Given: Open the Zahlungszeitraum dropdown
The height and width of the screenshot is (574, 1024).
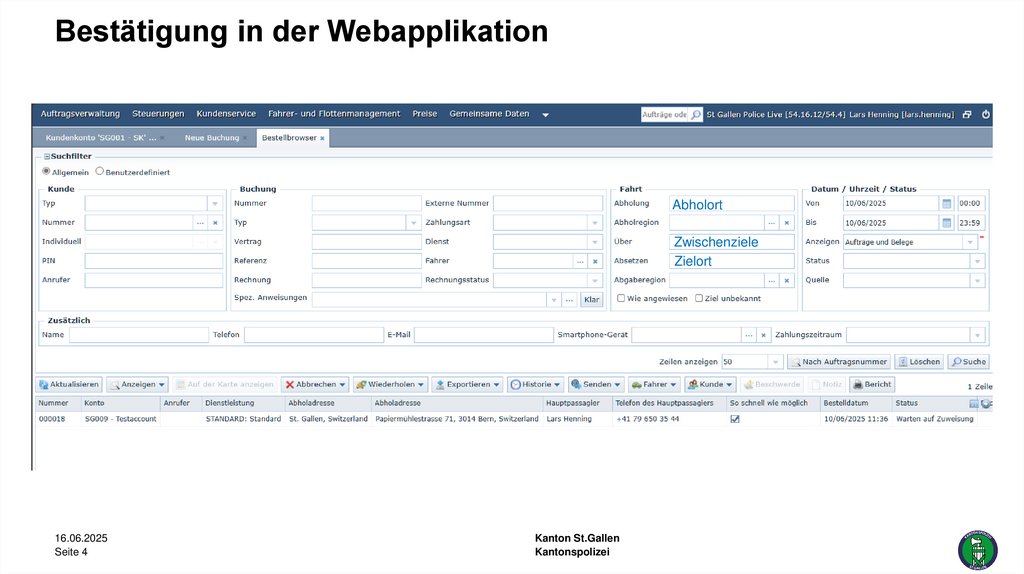Looking at the screenshot, I should tap(977, 335).
